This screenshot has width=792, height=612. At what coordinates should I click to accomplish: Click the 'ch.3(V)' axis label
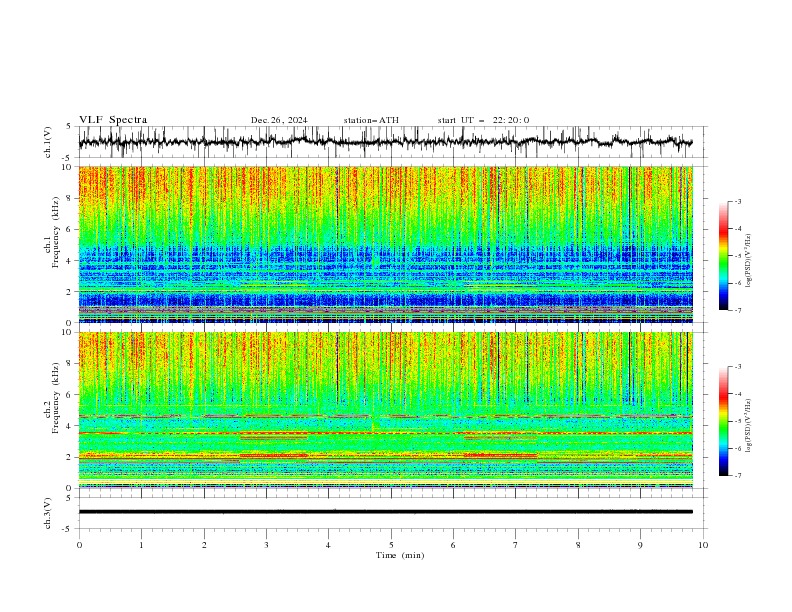point(48,513)
